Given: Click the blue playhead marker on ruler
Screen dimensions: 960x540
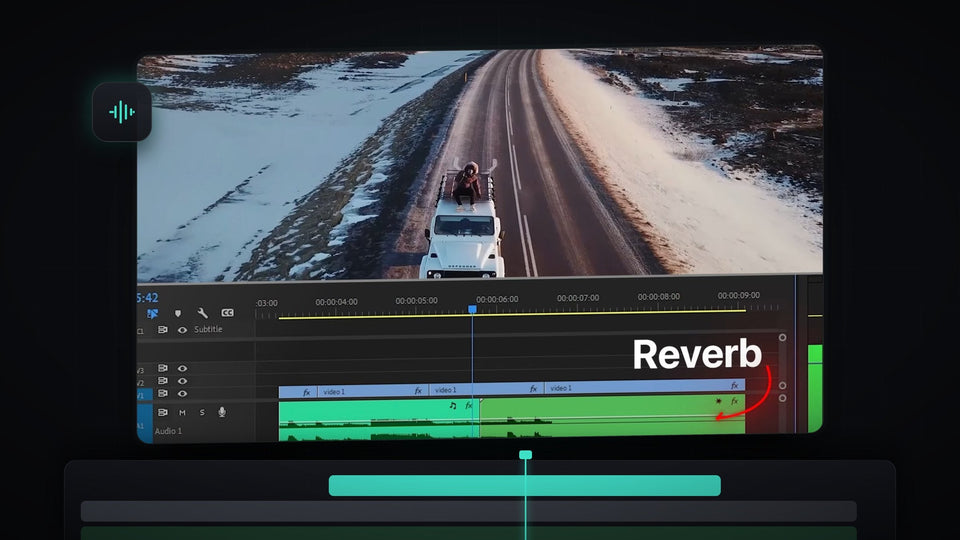Looking at the screenshot, I should [472, 309].
